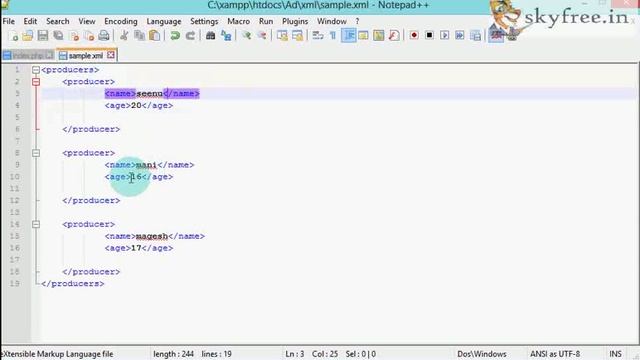The image size is (640, 360).
Task: Collapse the producer fold on line 8
Action: click(36, 153)
